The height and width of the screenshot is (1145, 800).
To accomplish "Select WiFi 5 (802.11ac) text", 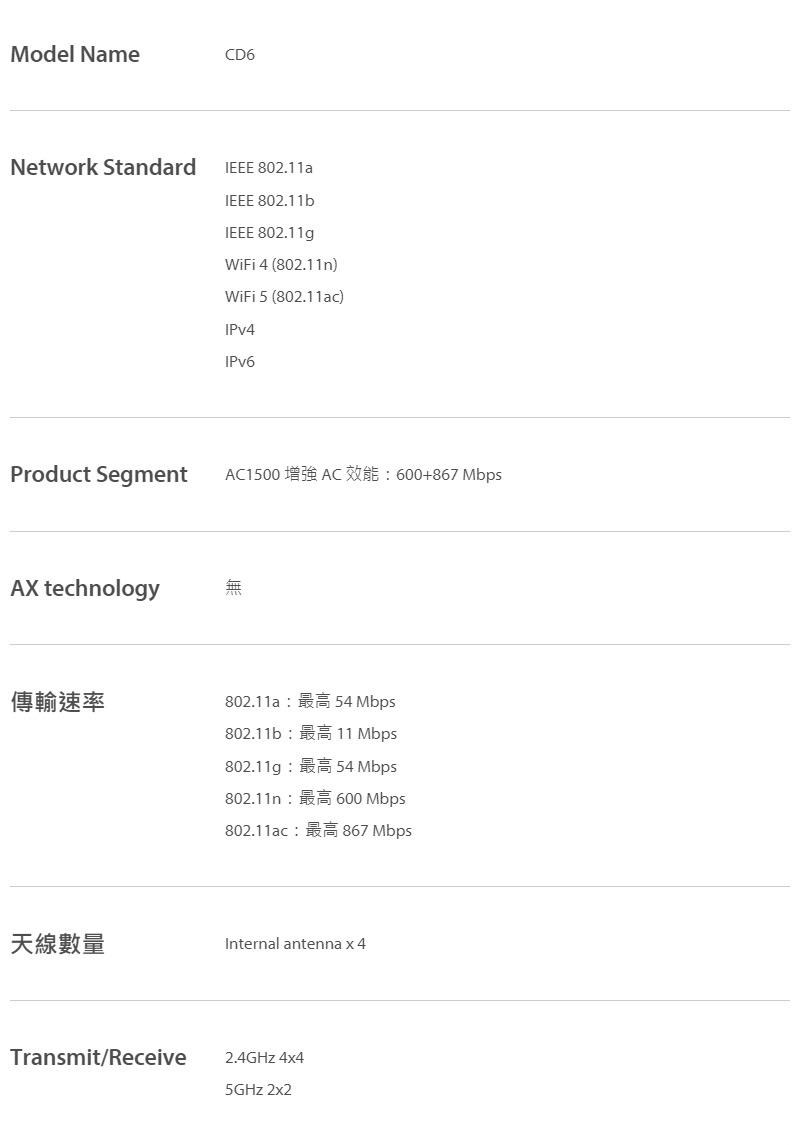I will [284, 296].
